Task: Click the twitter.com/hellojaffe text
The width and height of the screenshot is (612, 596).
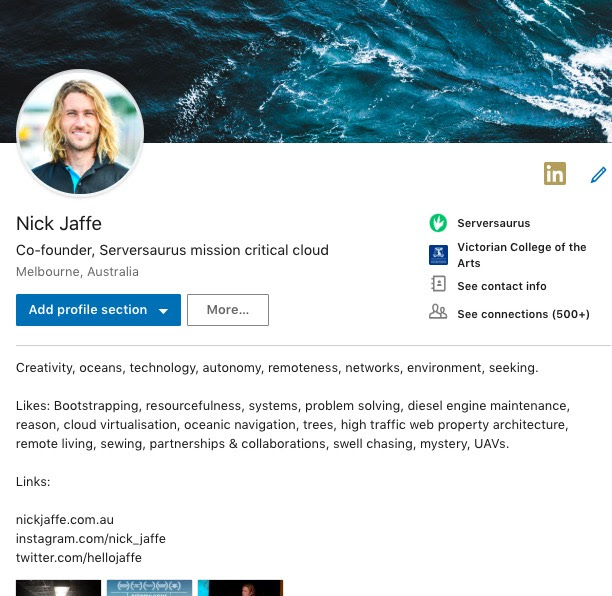Action: (79, 558)
